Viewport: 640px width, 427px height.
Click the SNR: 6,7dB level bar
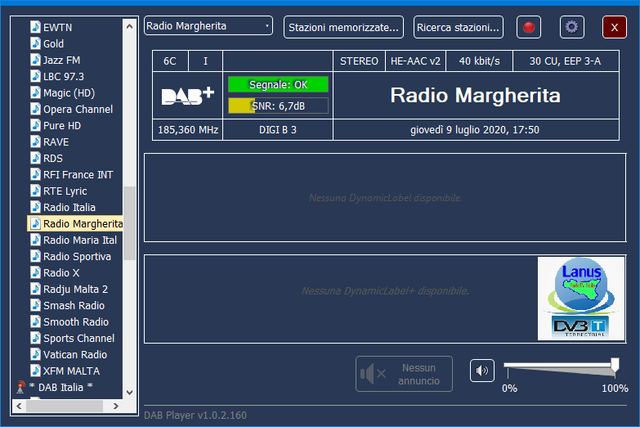pyautogui.click(x=278, y=106)
